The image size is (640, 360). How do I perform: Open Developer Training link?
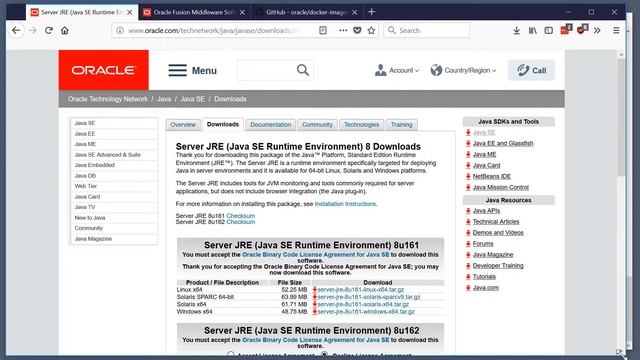tap(498, 266)
